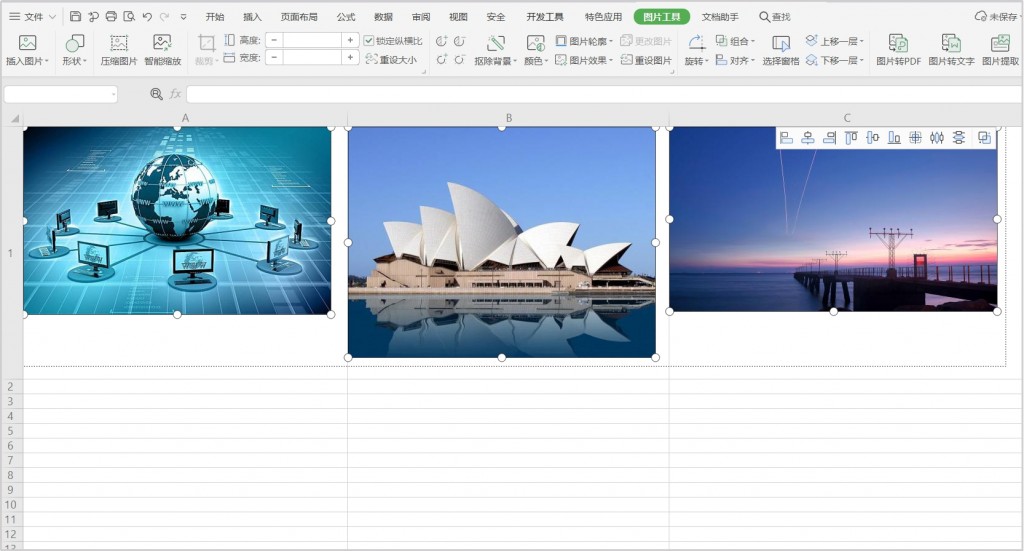Click Reset Picture (重设图片)
Image resolution: width=1024 pixels, height=551 pixels.
pyautogui.click(x=646, y=59)
